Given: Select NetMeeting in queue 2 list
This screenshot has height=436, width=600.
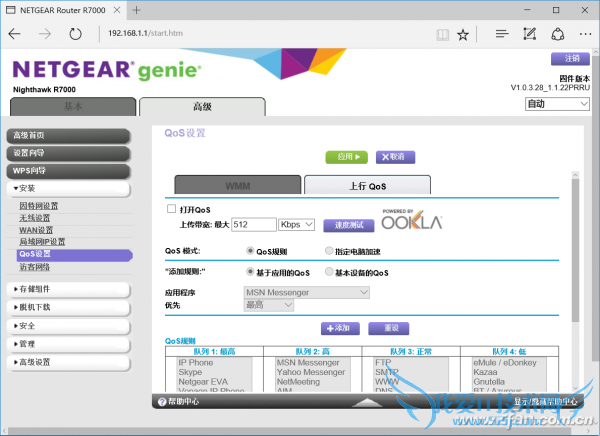Looking at the screenshot, I should coord(298,382).
